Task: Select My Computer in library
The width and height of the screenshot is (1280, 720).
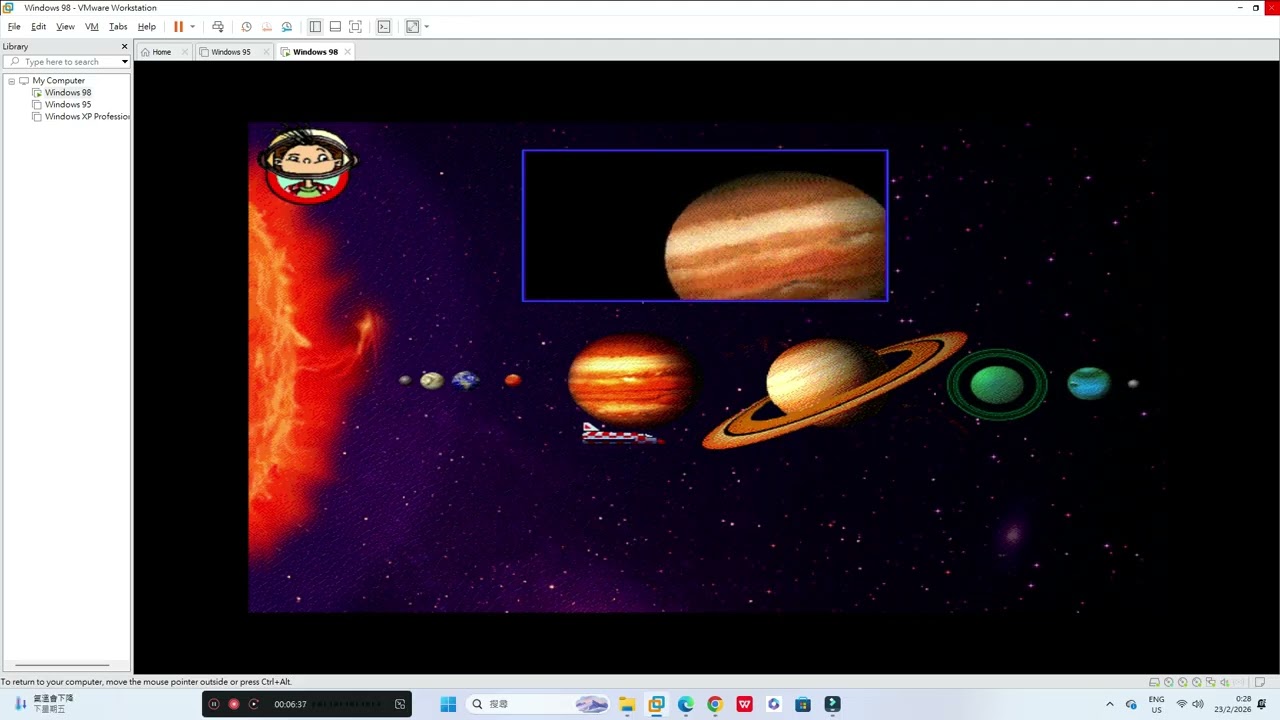Action: coord(58,81)
